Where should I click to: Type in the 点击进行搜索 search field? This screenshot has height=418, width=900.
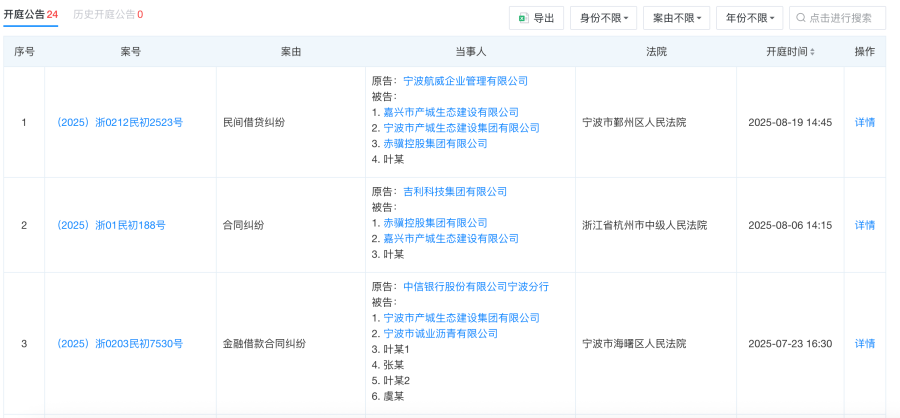tap(845, 18)
